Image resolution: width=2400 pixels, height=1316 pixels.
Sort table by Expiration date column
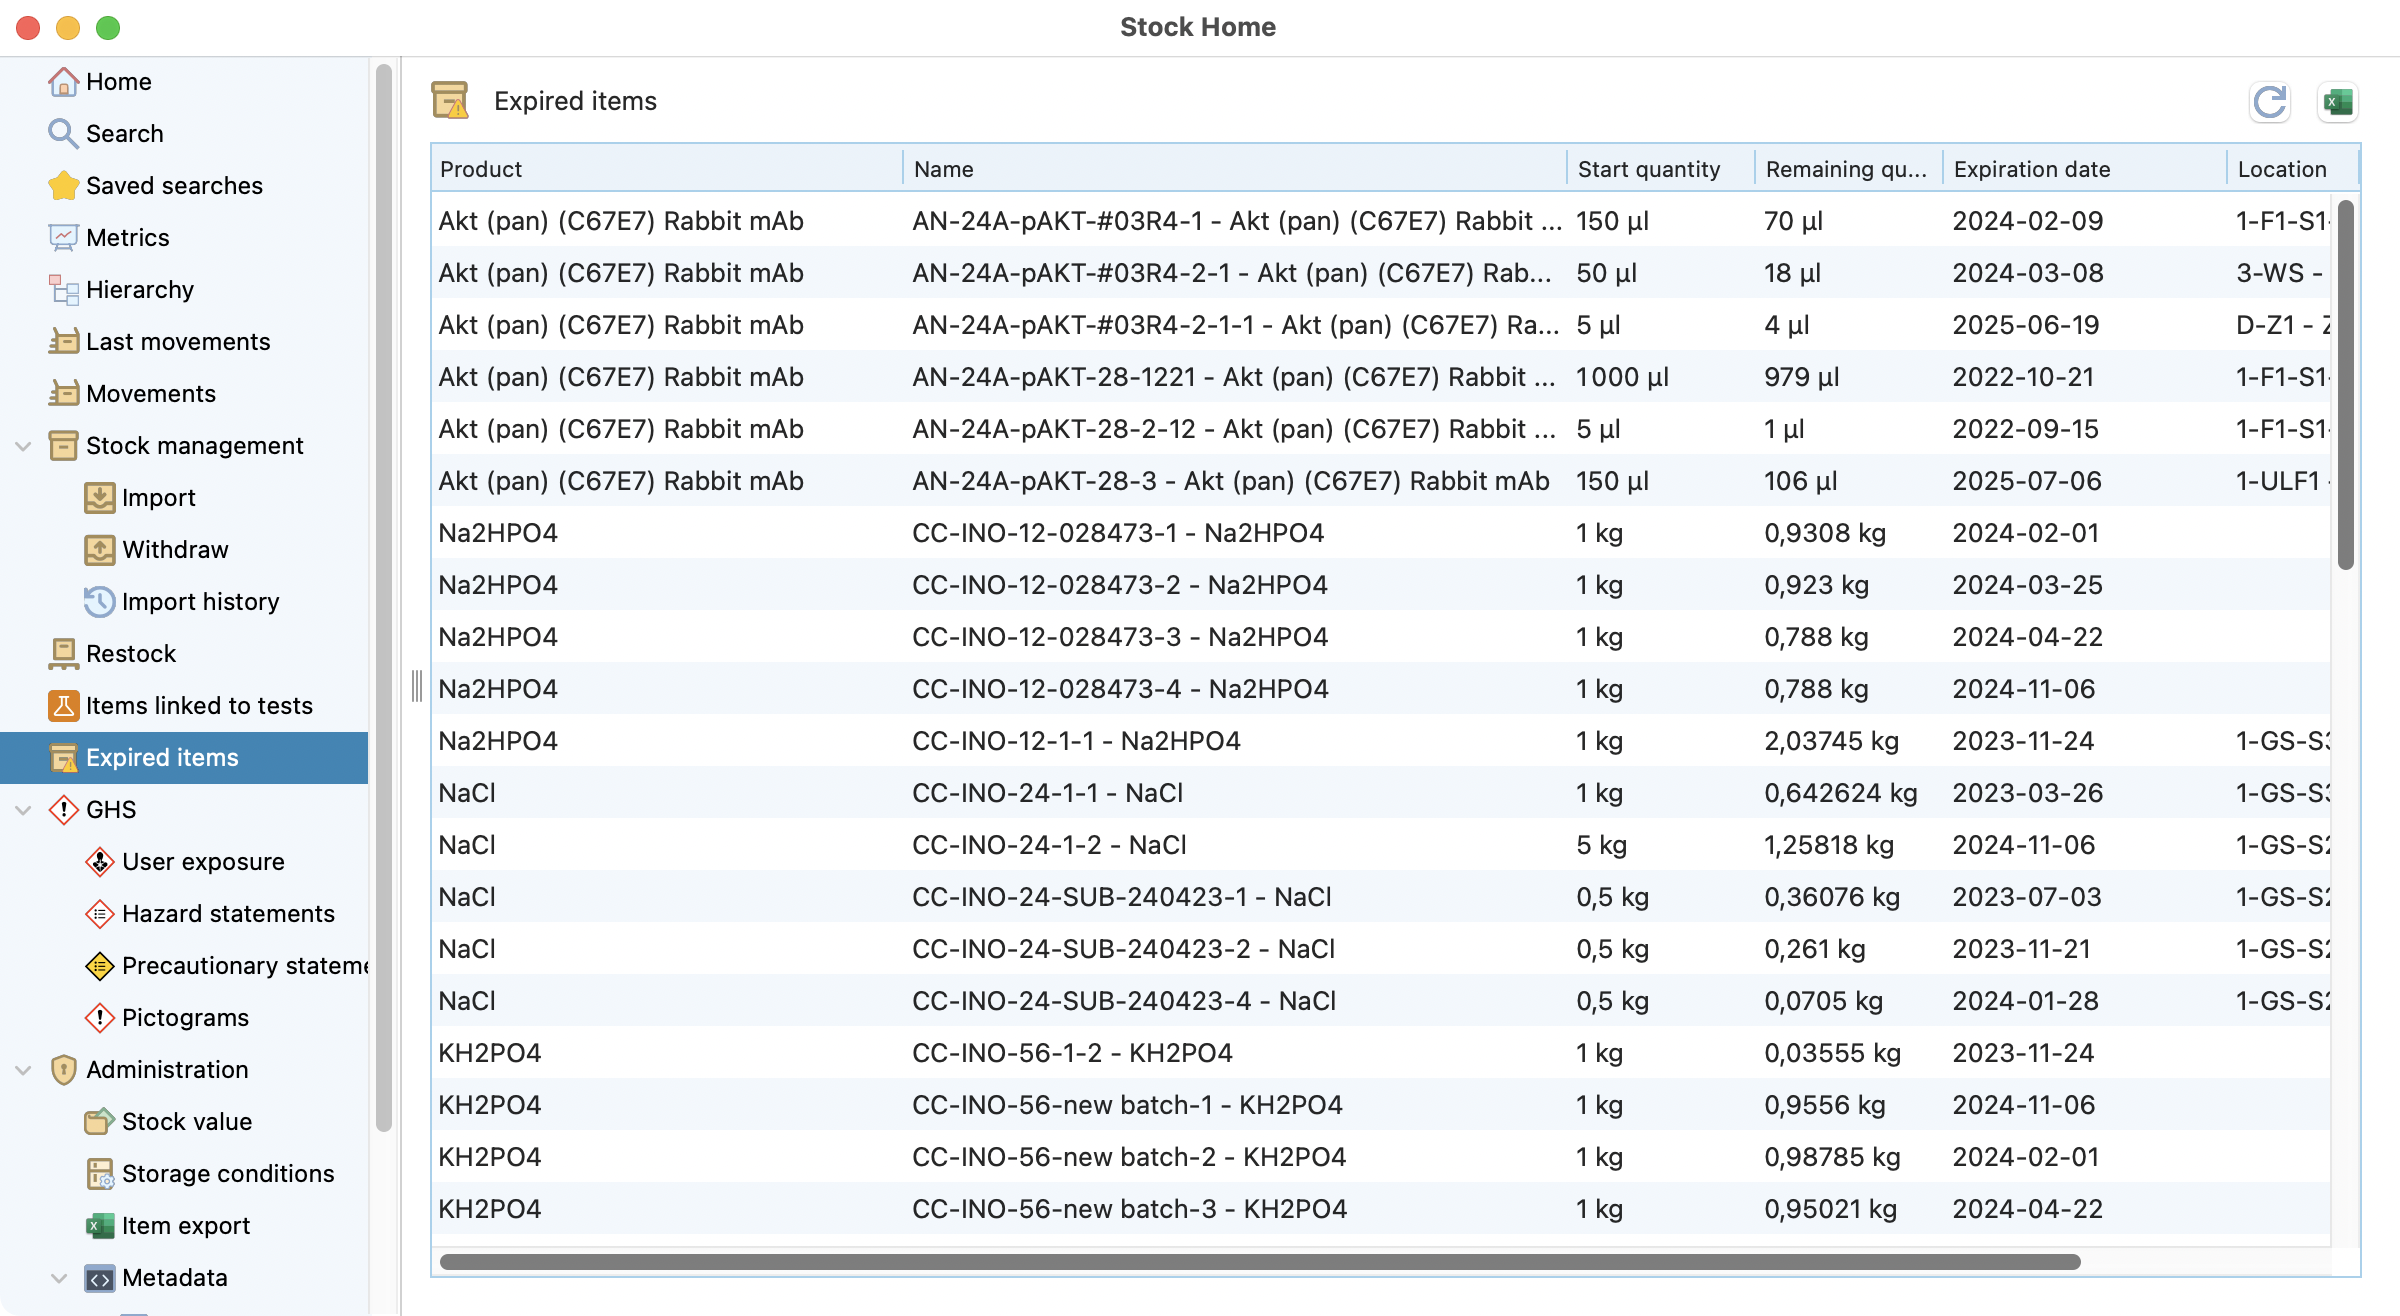pos(2031,169)
